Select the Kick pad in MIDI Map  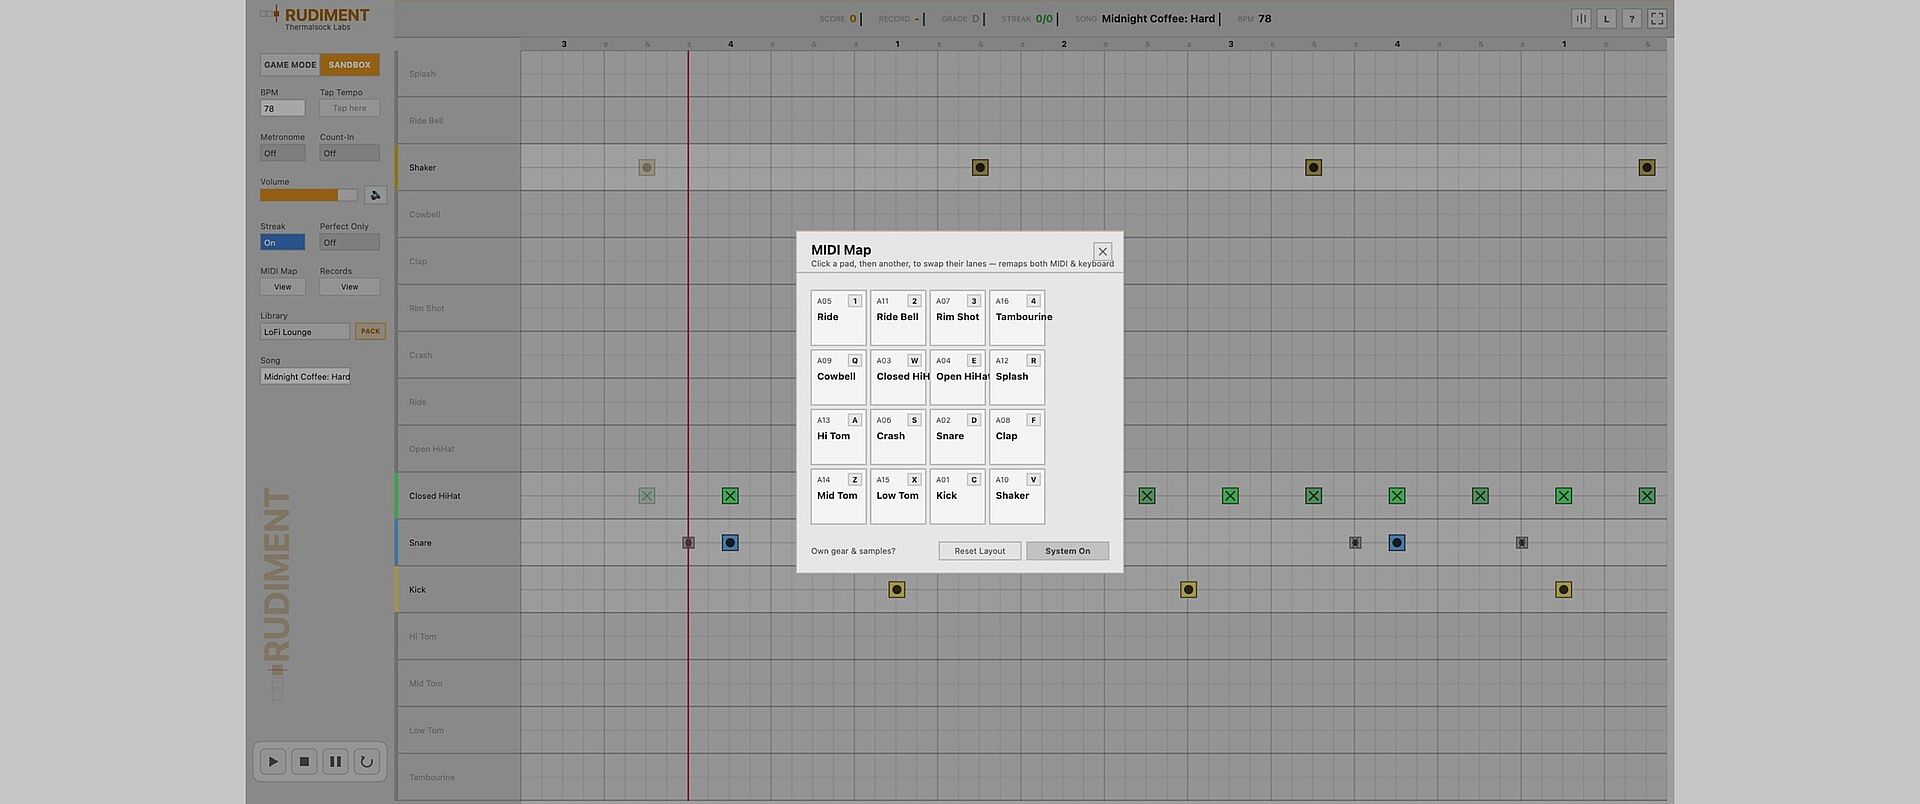click(957, 496)
